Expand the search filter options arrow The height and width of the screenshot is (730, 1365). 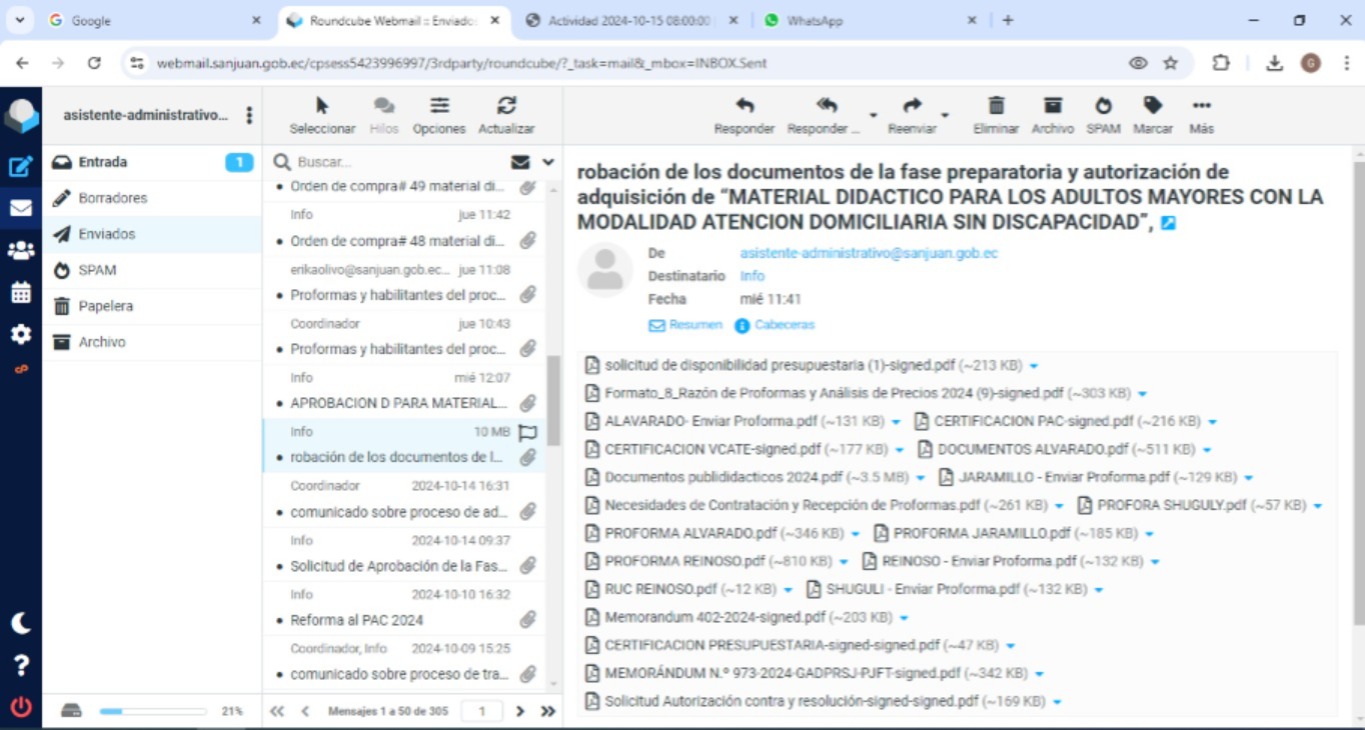click(x=548, y=162)
